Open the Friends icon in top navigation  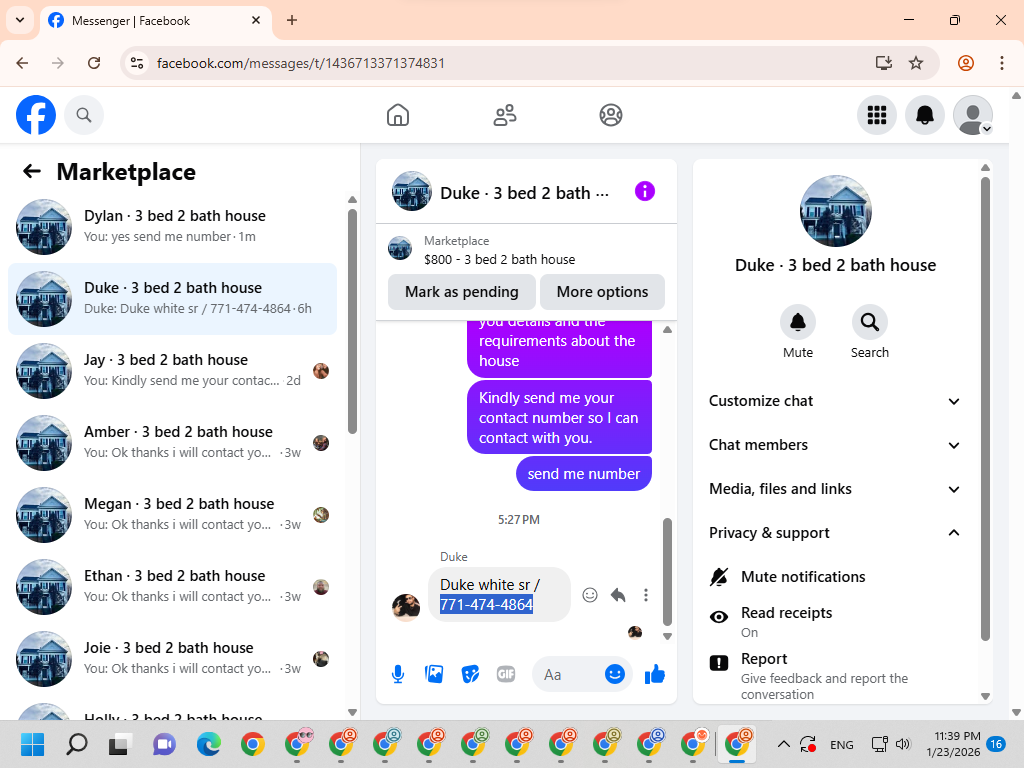click(x=504, y=115)
